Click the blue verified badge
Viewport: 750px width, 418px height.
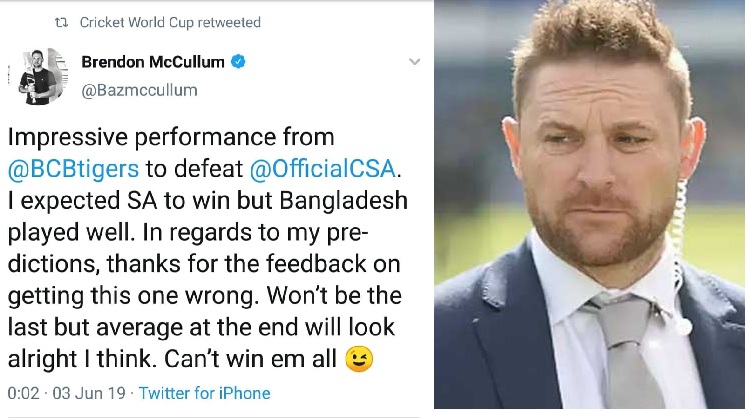click(x=238, y=62)
